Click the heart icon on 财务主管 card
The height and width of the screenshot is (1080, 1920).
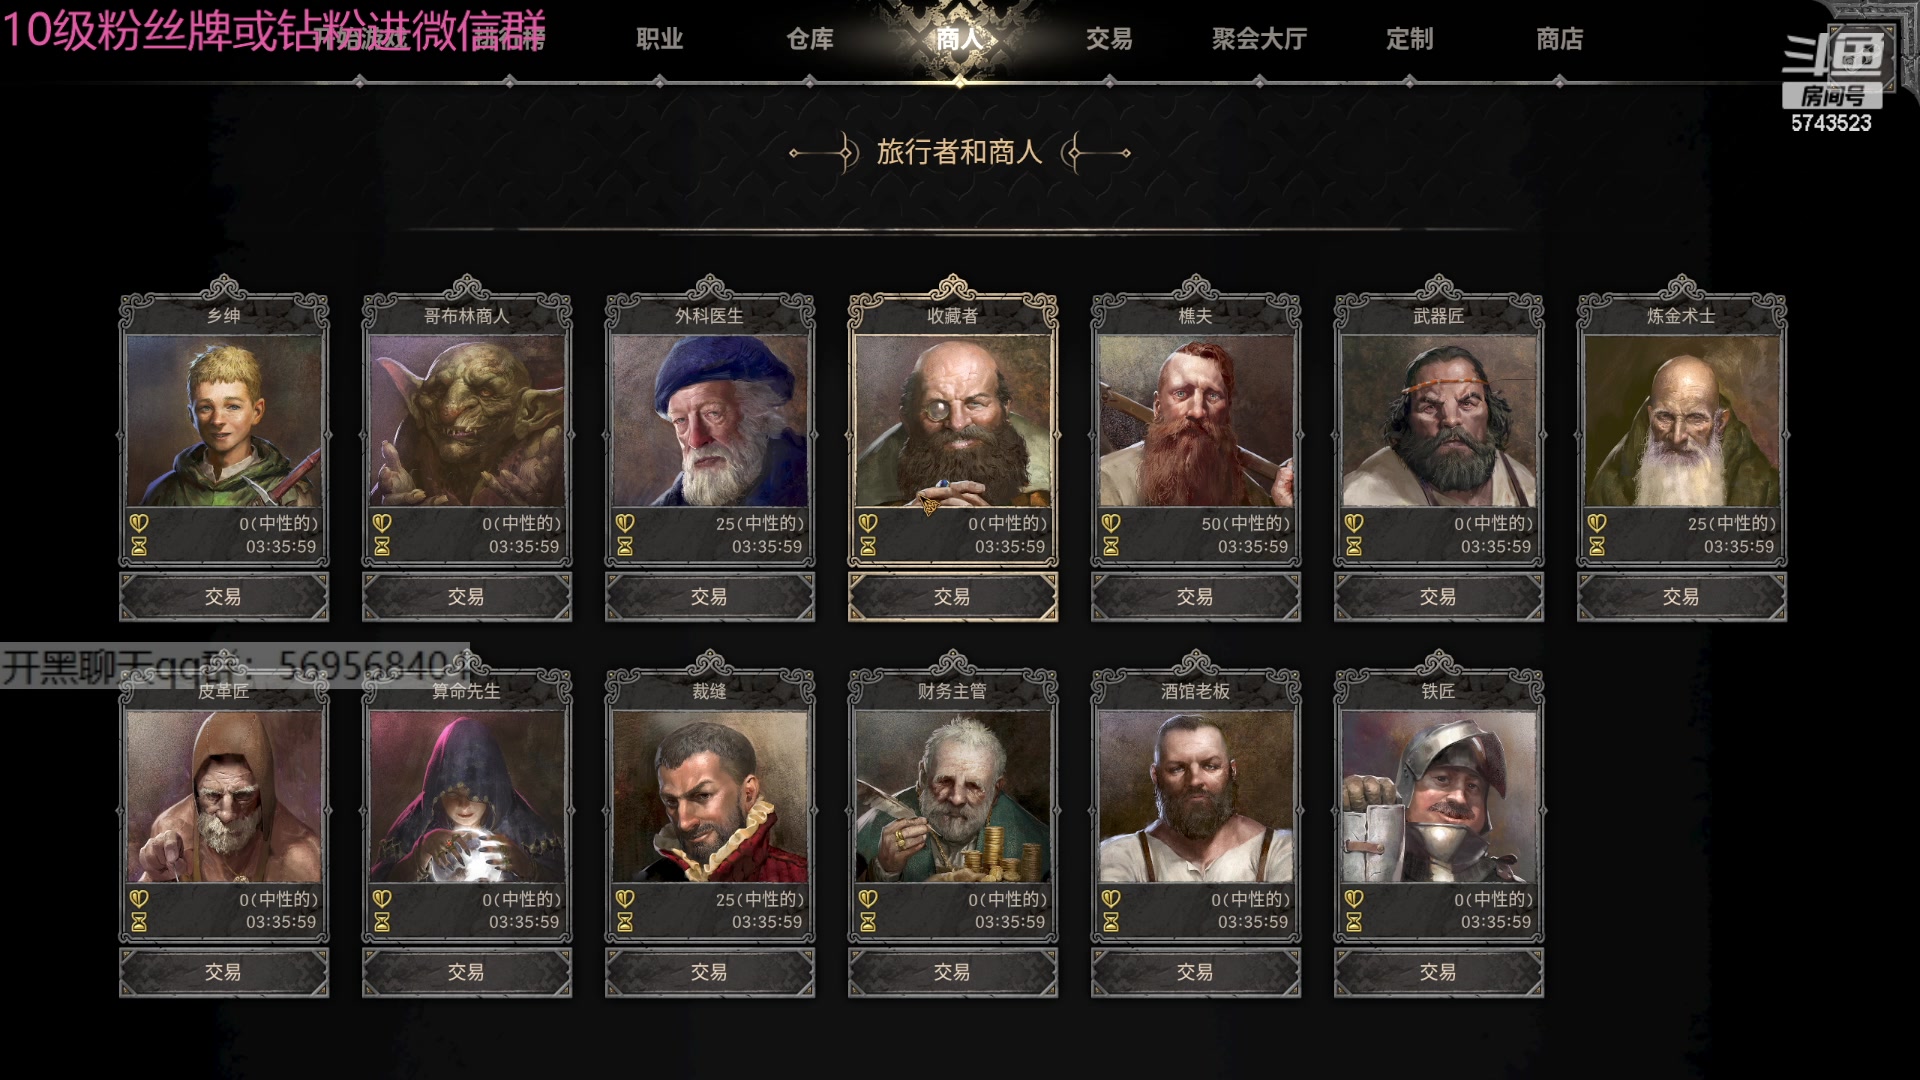[868, 899]
